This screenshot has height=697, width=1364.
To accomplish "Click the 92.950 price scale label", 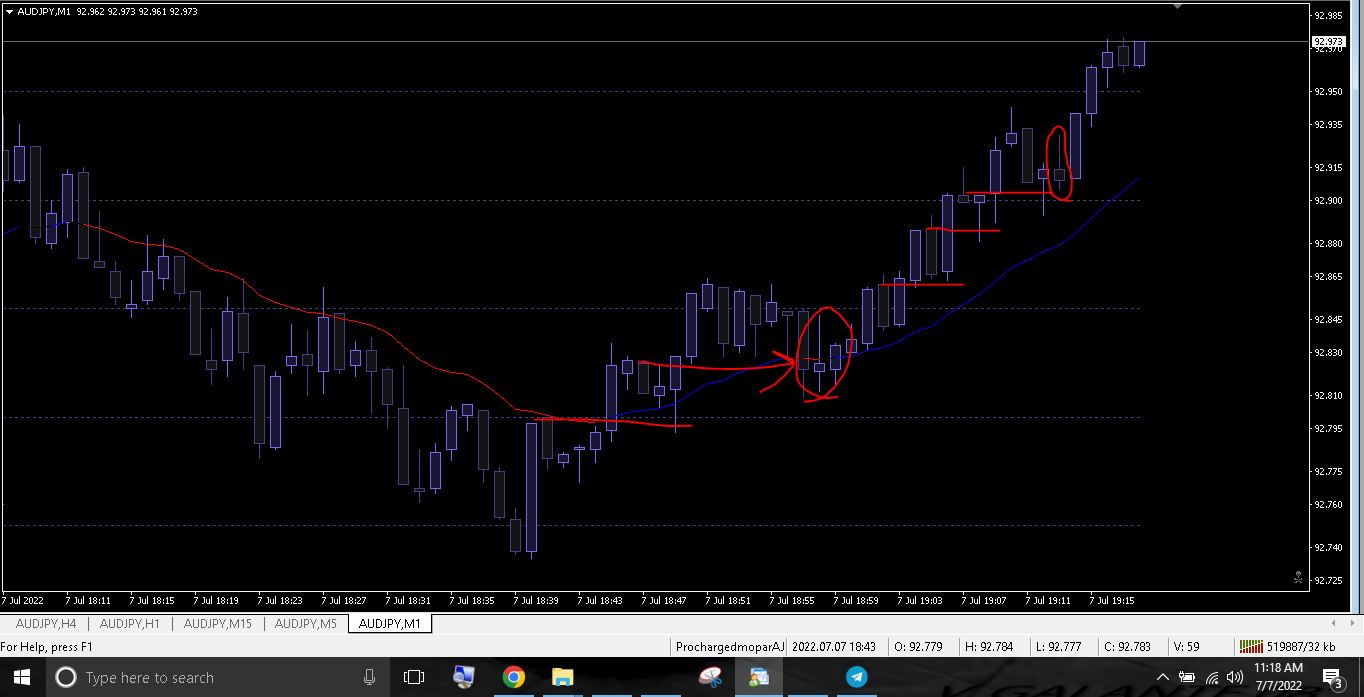I will 1328,92.
